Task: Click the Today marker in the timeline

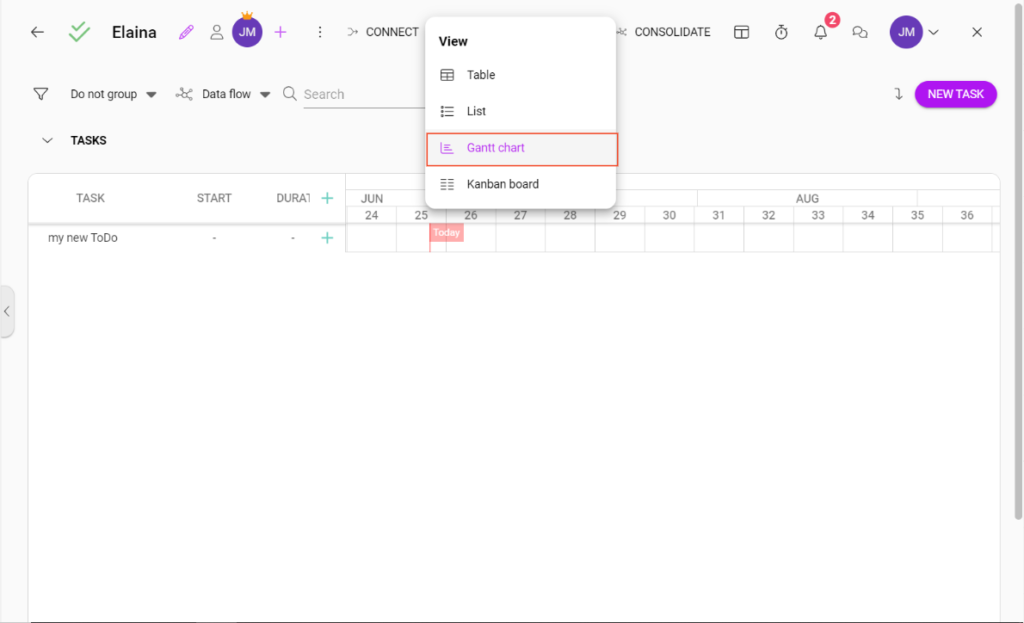Action: click(x=446, y=232)
